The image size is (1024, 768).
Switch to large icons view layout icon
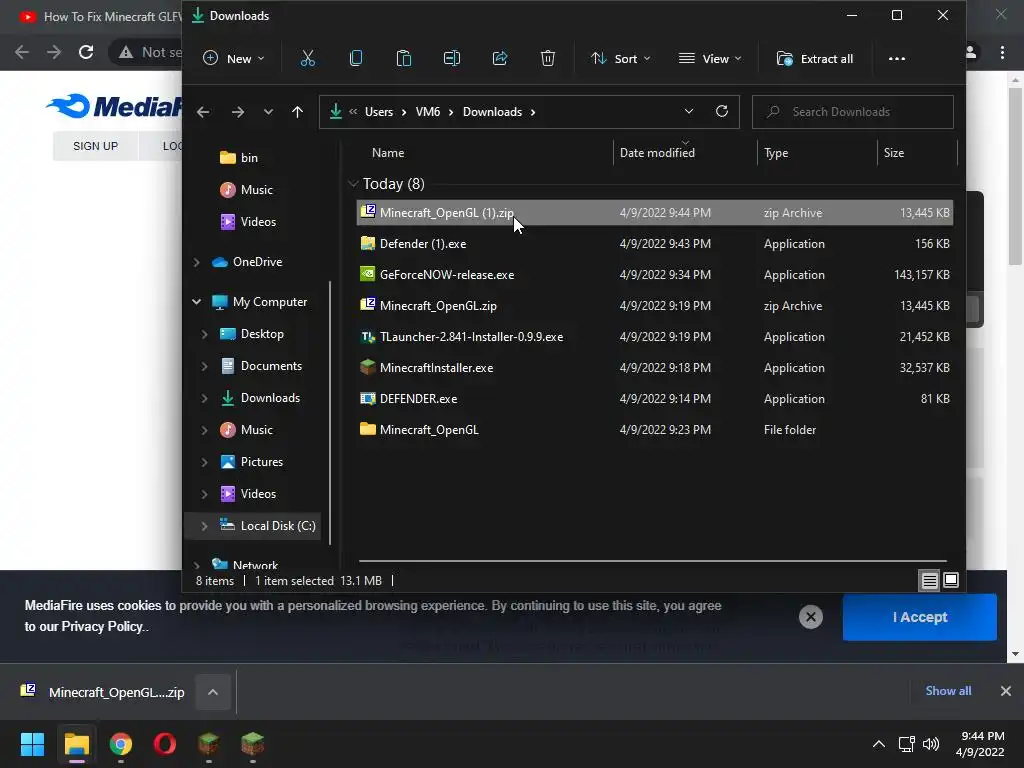(x=951, y=580)
